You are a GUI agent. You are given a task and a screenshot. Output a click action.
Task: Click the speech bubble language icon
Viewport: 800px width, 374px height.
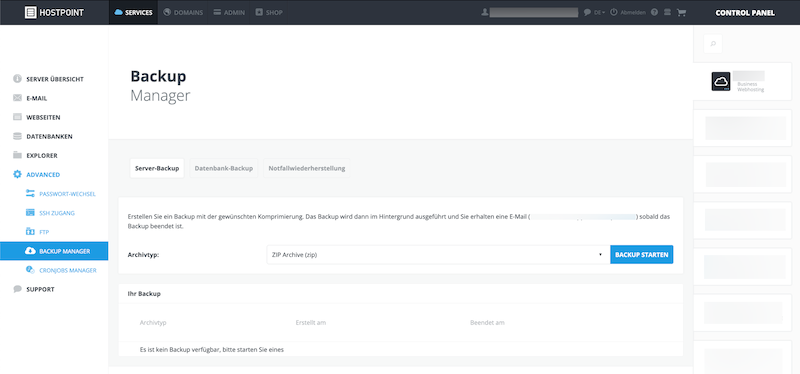(x=587, y=12)
